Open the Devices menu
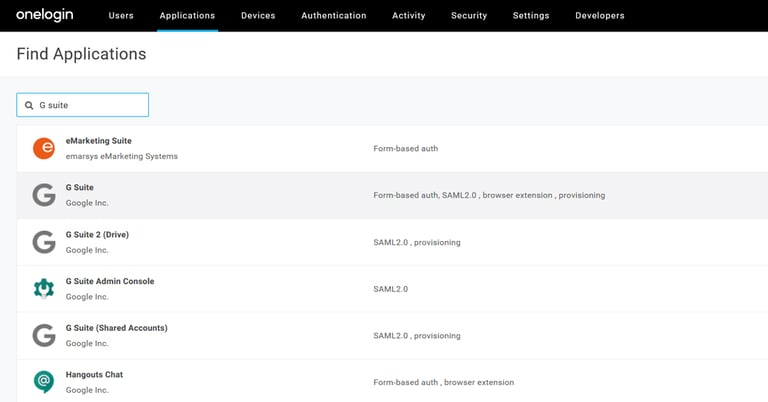The height and width of the screenshot is (402, 768). pos(258,16)
